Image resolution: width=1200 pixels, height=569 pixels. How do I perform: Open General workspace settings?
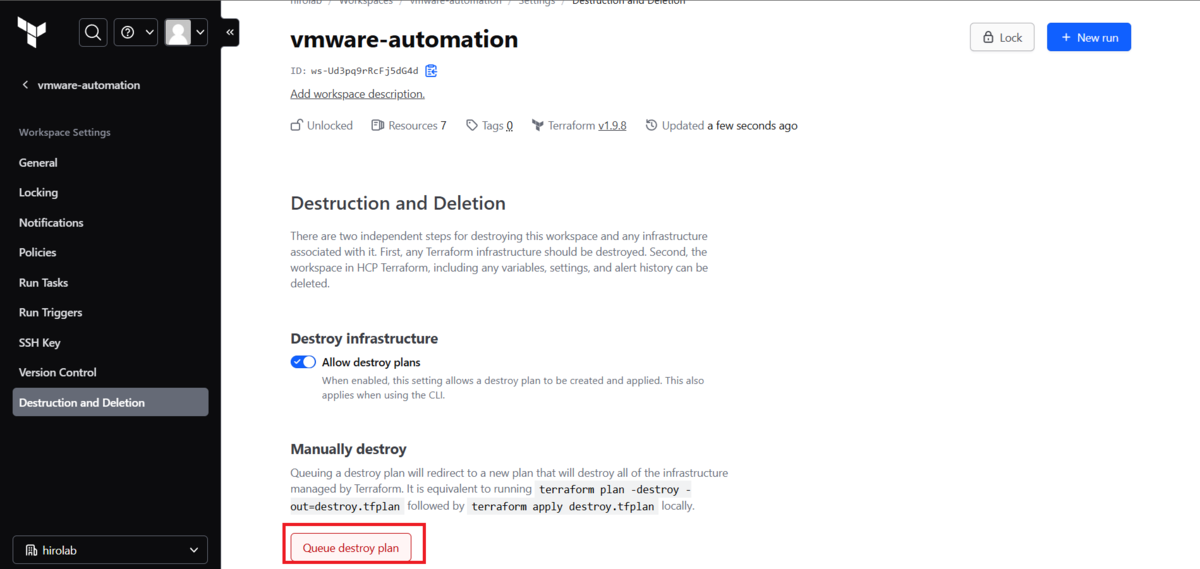(x=38, y=163)
